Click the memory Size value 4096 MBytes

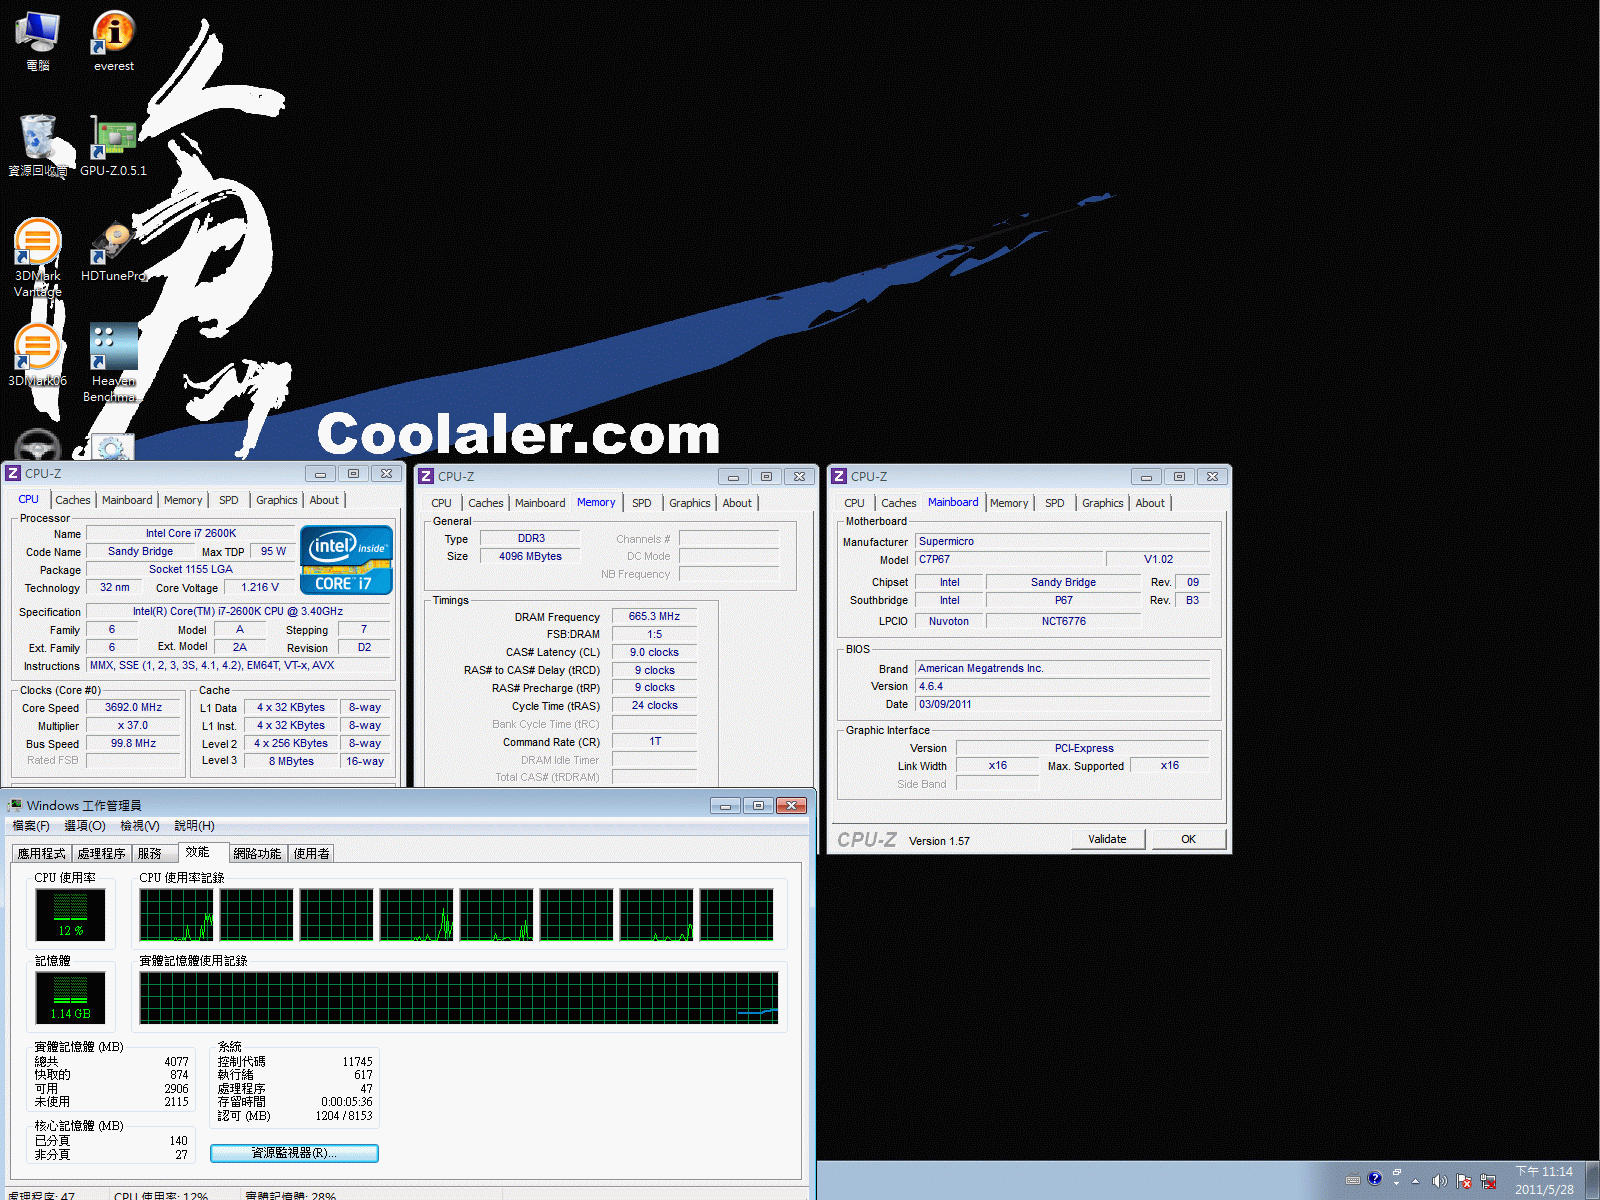pyautogui.click(x=530, y=556)
